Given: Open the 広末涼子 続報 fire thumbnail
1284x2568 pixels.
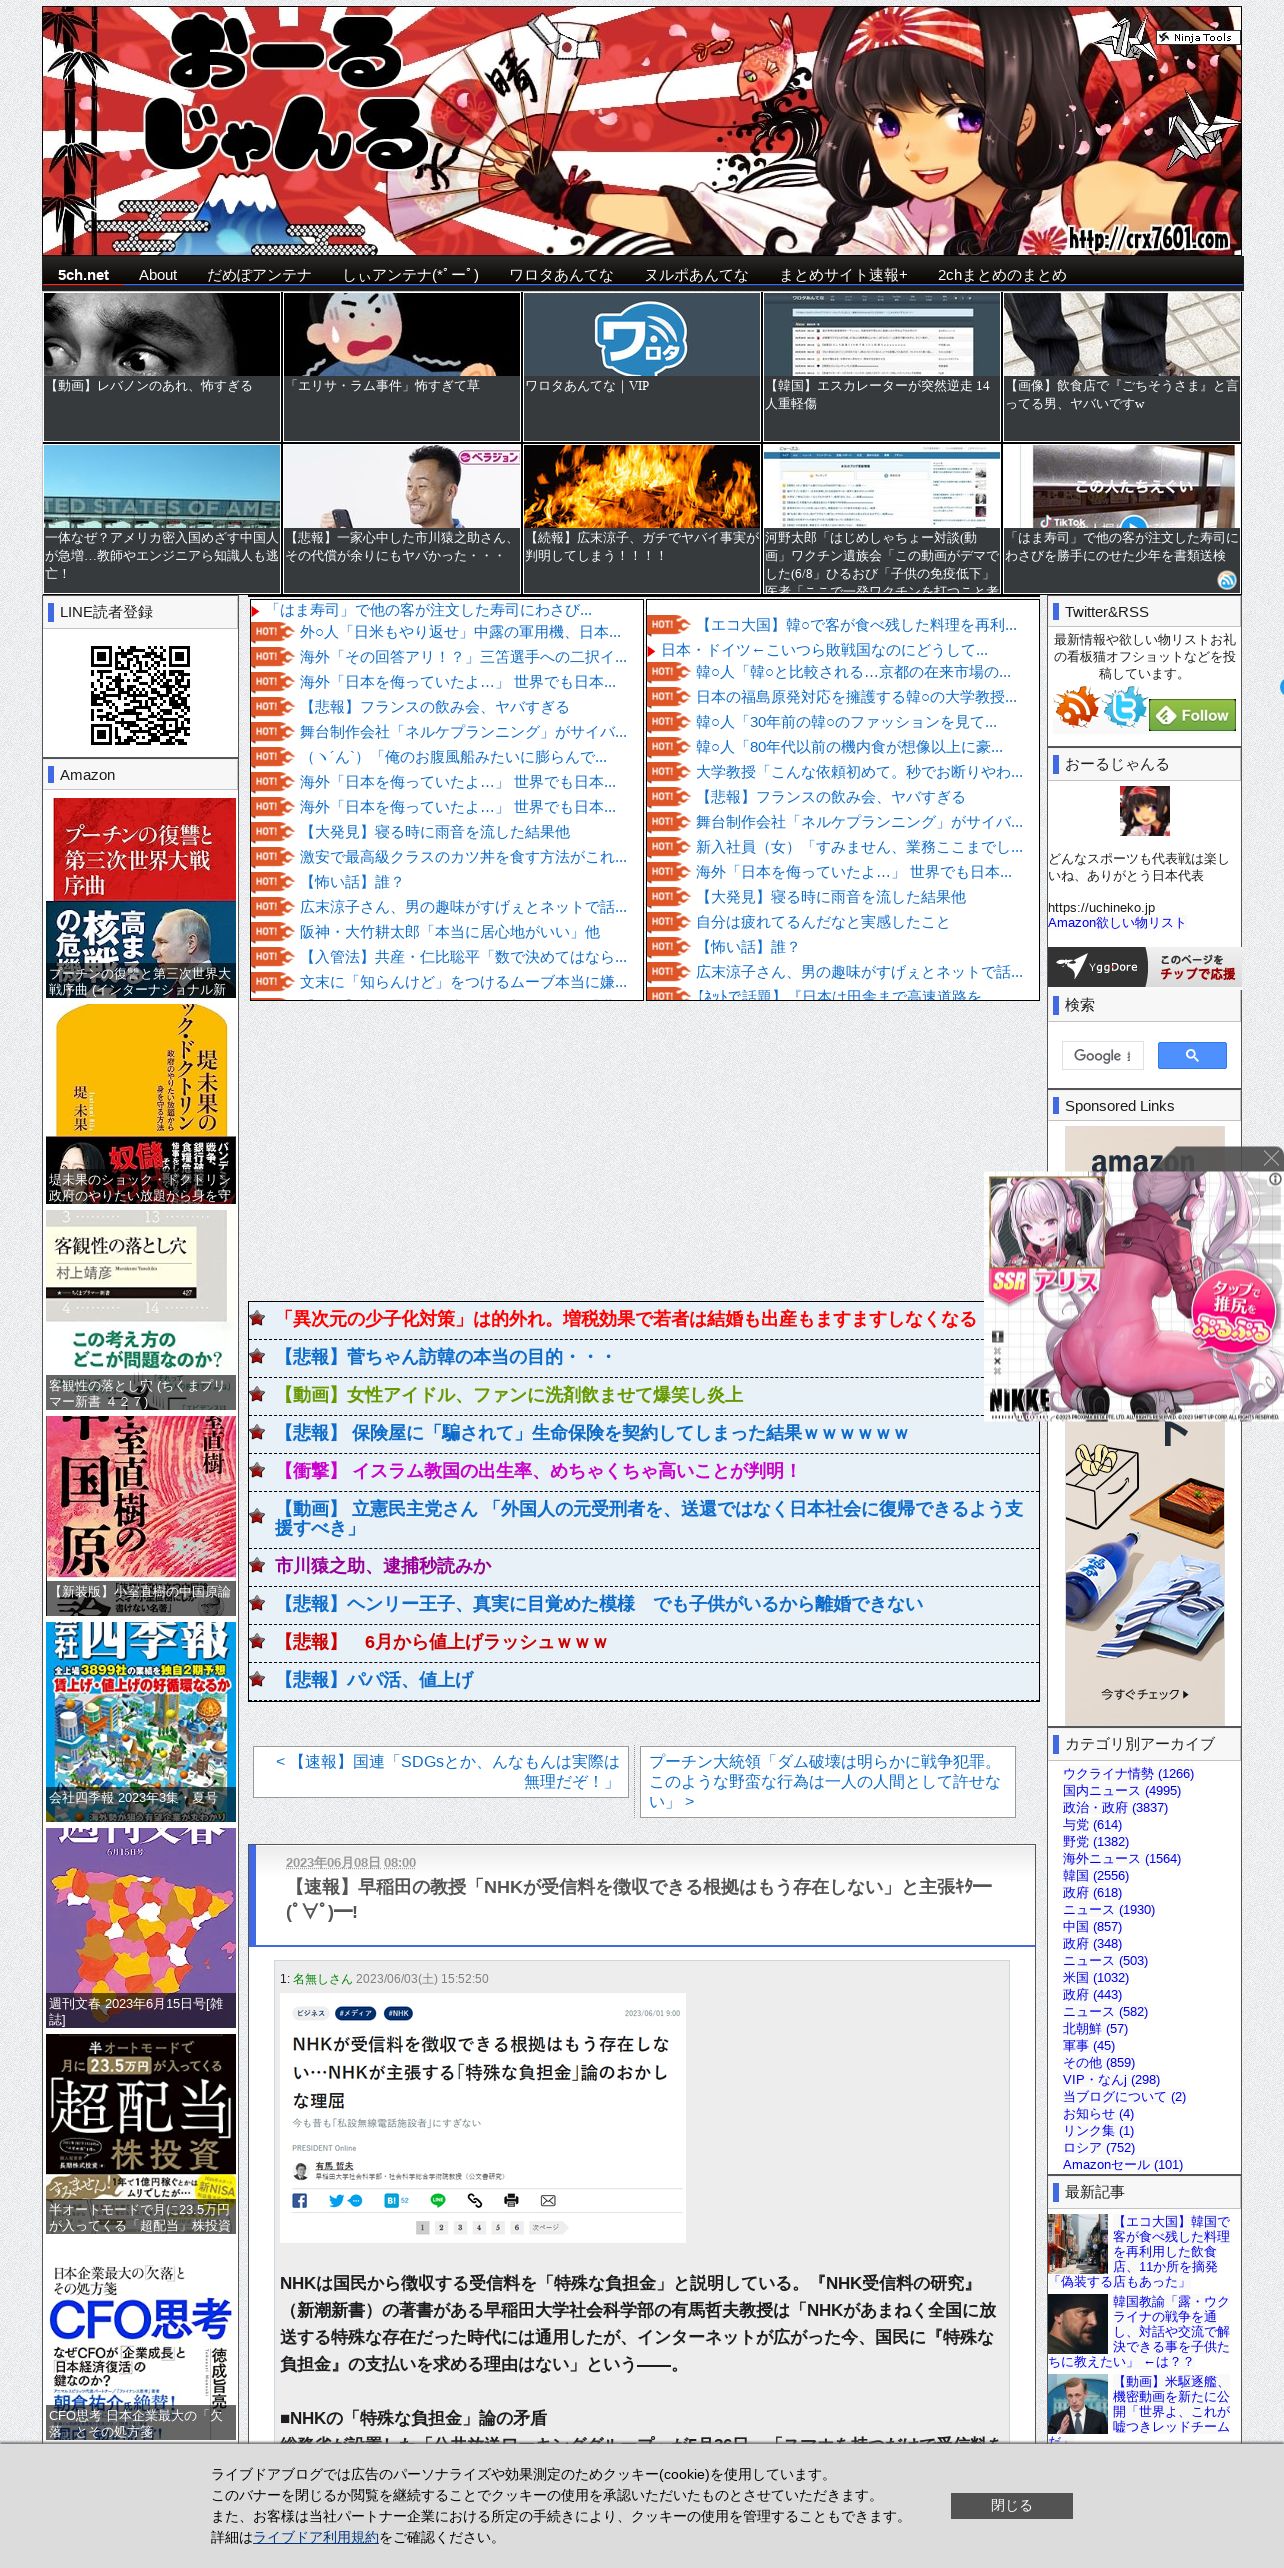Looking at the screenshot, I should coord(642,518).
